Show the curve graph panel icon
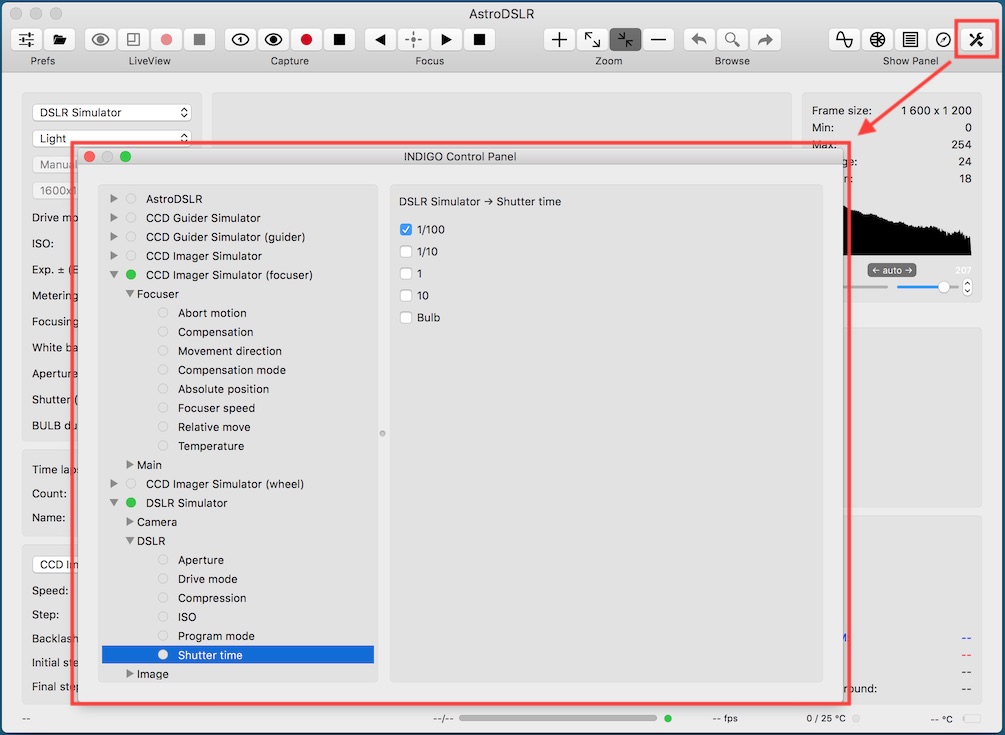This screenshot has width=1005, height=735. 844,40
